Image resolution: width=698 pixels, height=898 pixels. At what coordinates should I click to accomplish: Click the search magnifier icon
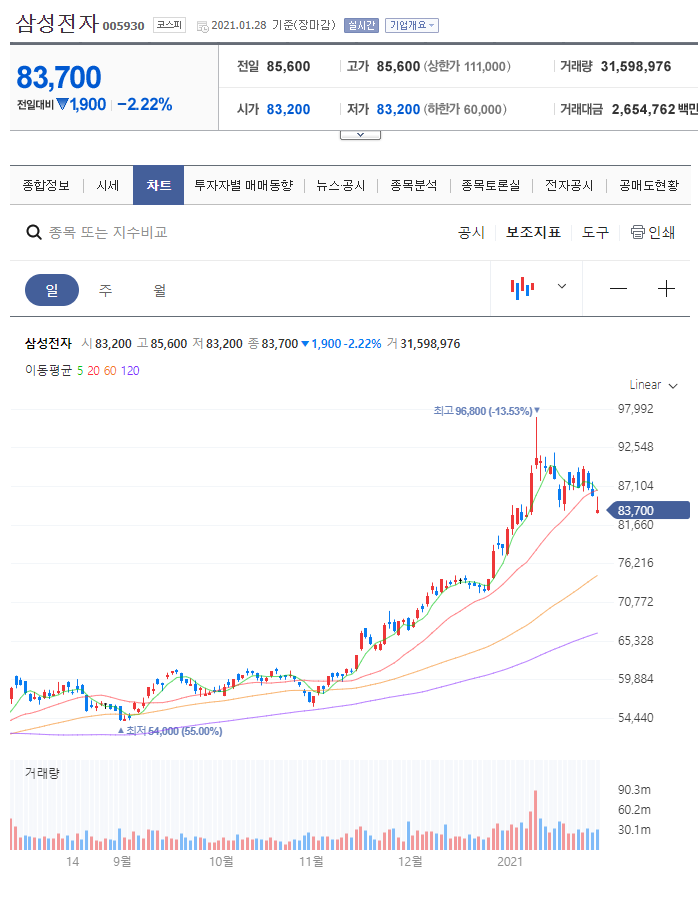pos(34,233)
